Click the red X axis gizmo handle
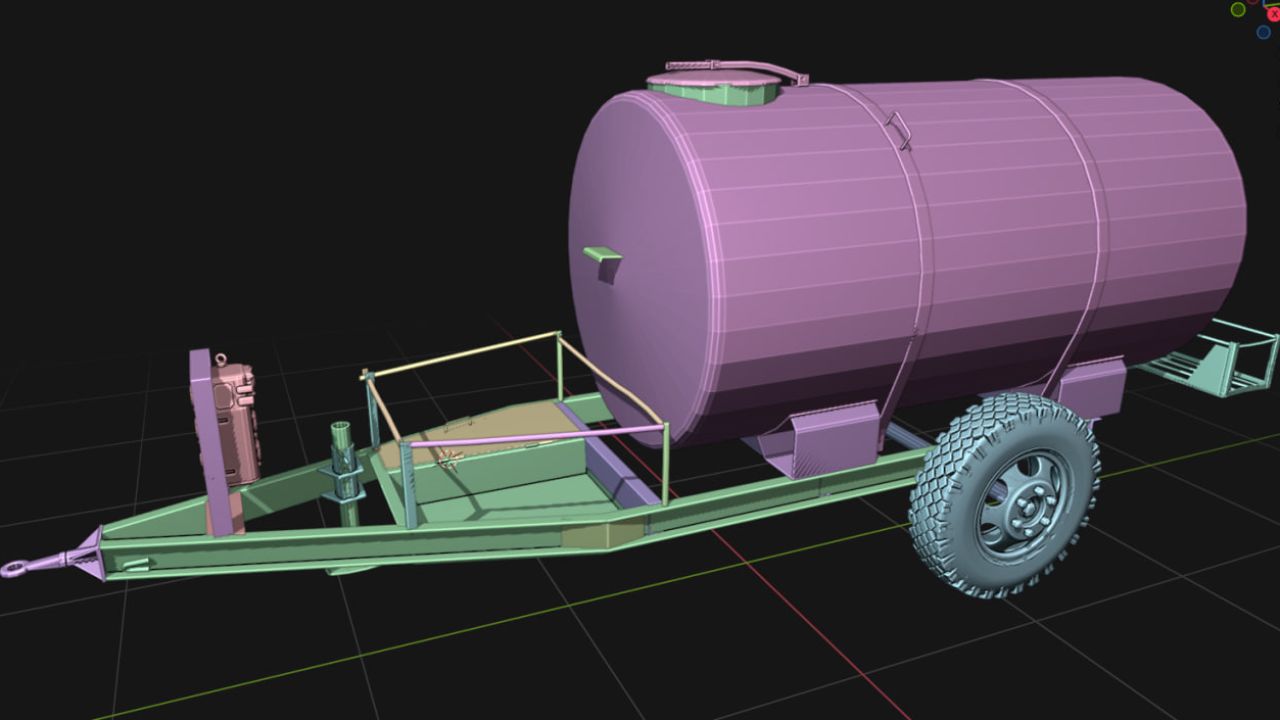Screen dimensions: 1280x720 pyautogui.click(x=1274, y=14)
